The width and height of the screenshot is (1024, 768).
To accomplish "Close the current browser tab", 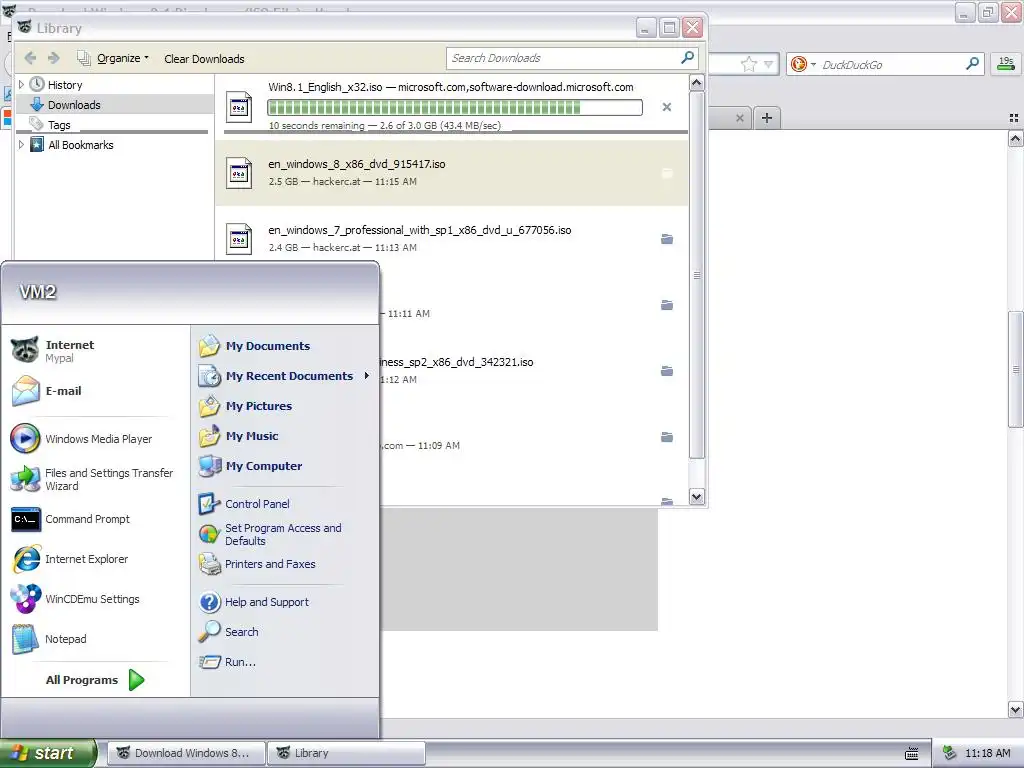I will click(739, 118).
